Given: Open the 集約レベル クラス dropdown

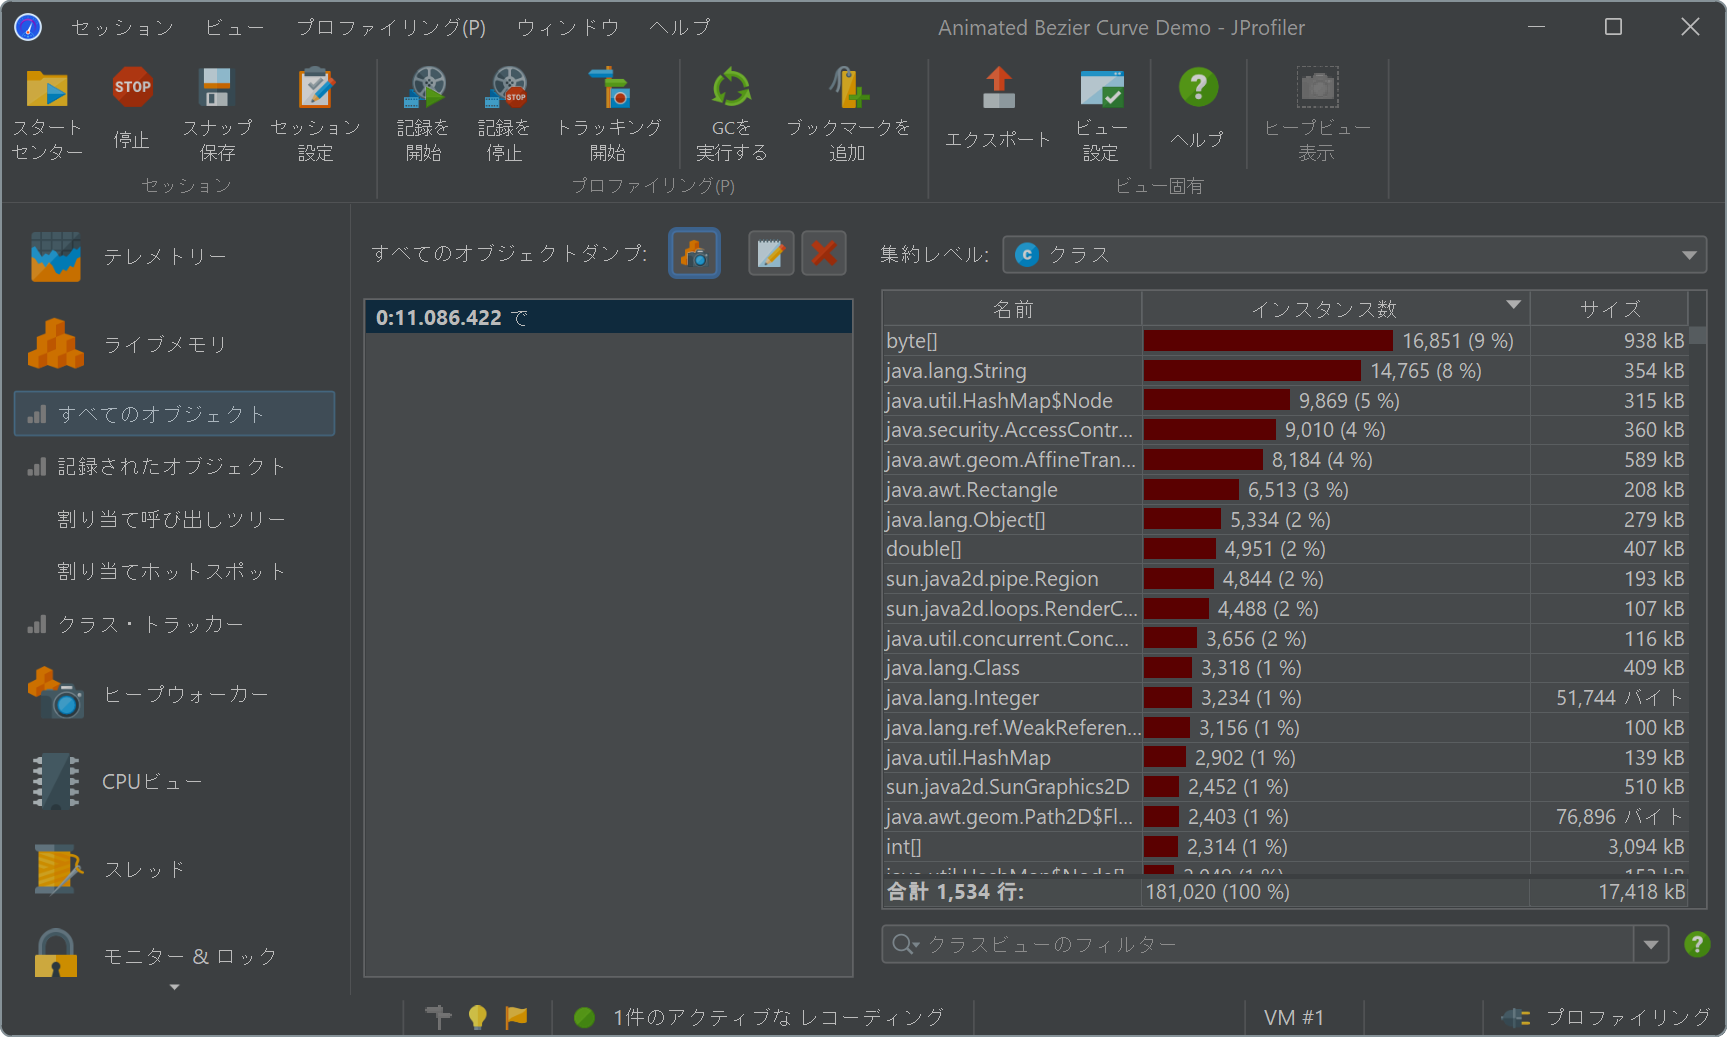Looking at the screenshot, I should tap(1355, 255).
